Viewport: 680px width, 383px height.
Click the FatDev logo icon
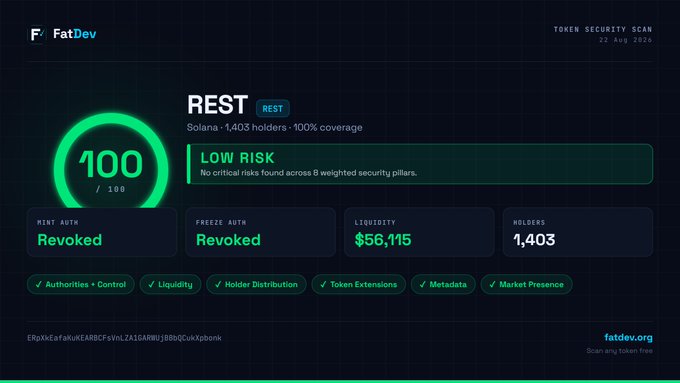coord(37,34)
